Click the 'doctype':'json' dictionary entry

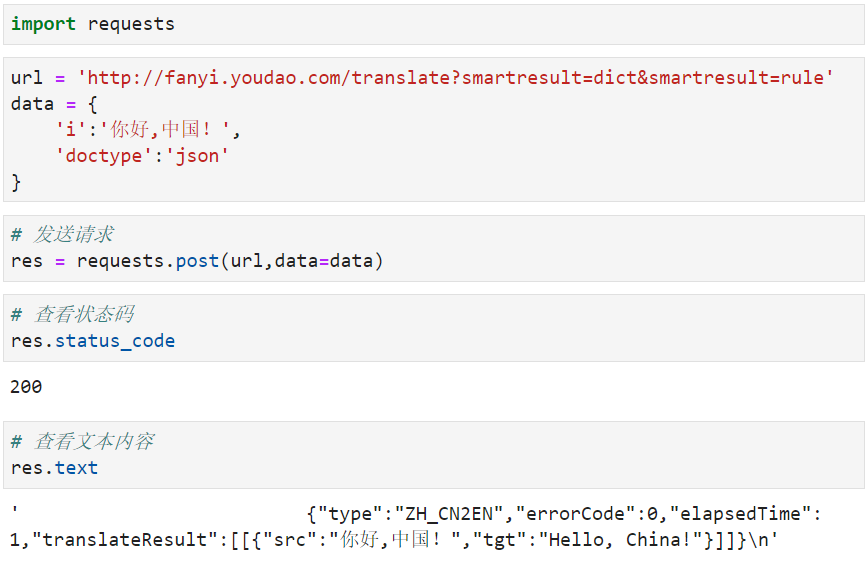tap(142, 155)
